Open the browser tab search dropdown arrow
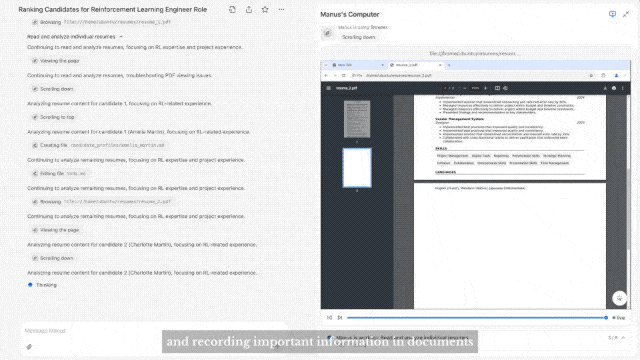The width and height of the screenshot is (640, 360). pyautogui.click(x=326, y=65)
